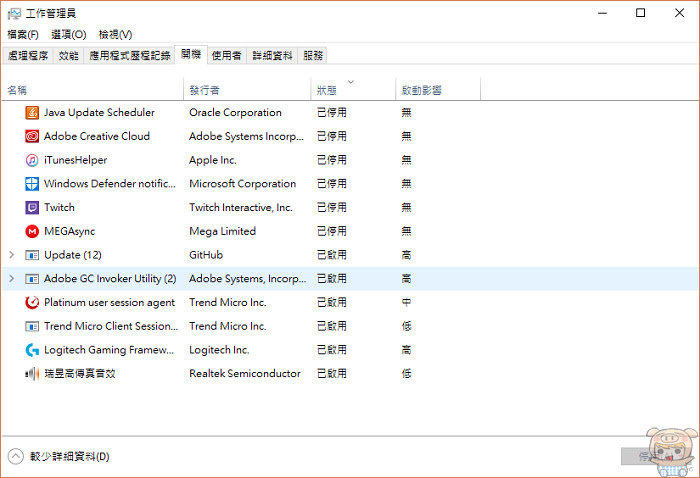The height and width of the screenshot is (478, 700).
Task: Select Platinum user session agent name
Action: click(109, 302)
